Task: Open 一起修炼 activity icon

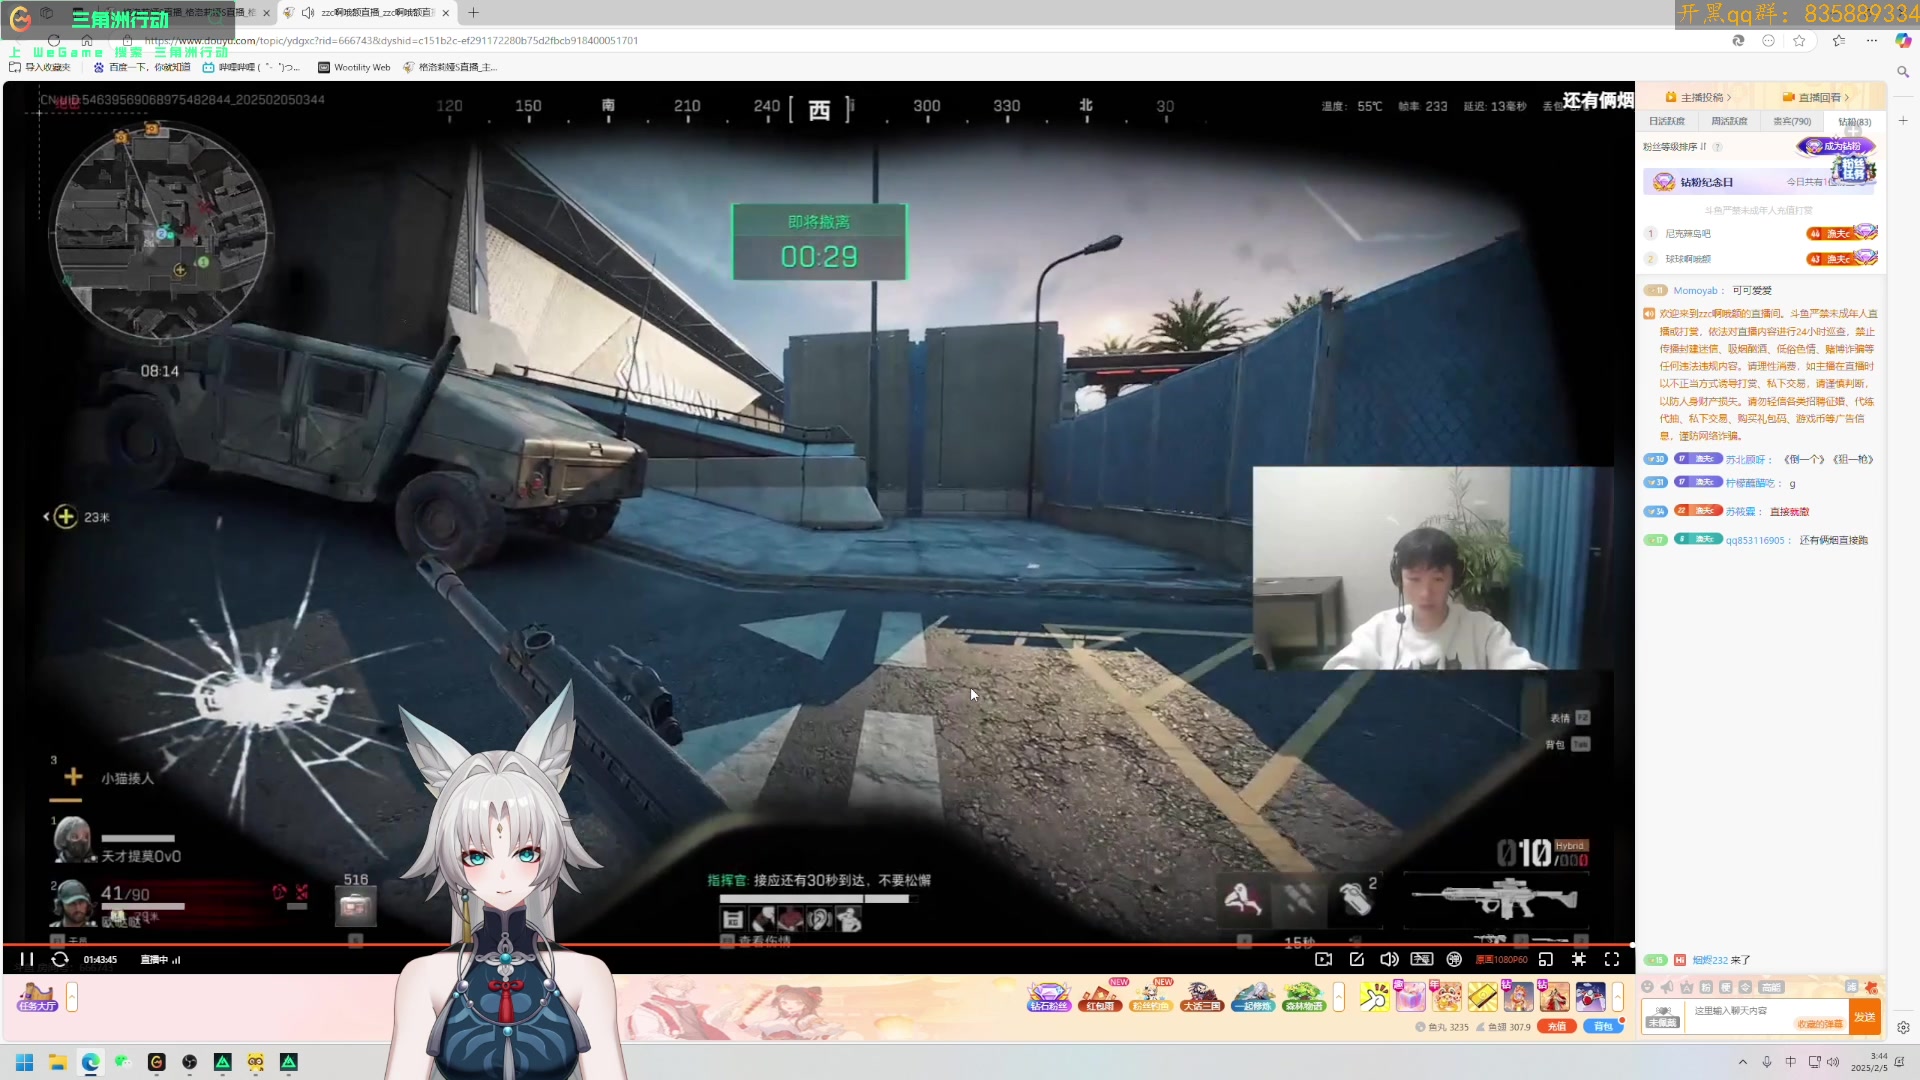Action: pyautogui.click(x=1253, y=996)
